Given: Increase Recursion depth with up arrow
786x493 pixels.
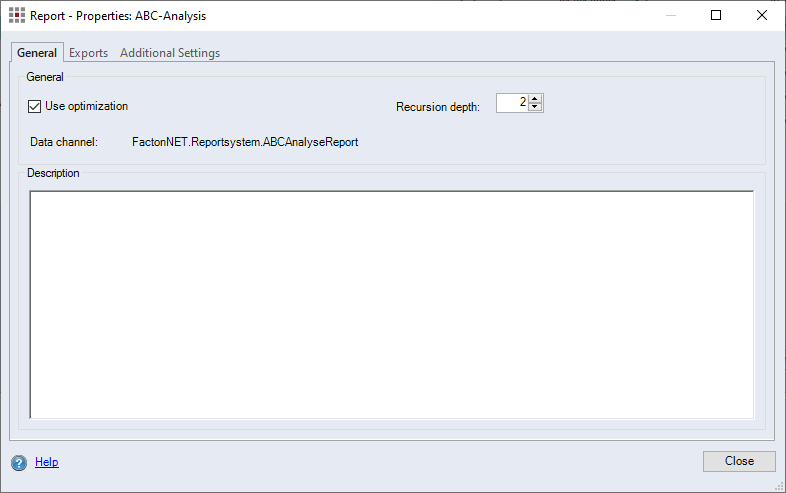Looking at the screenshot, I should (x=535, y=99).
